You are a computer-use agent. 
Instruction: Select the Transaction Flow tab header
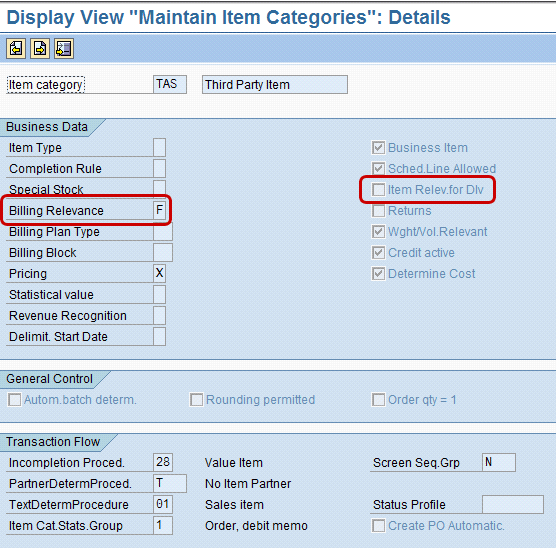tap(53, 442)
